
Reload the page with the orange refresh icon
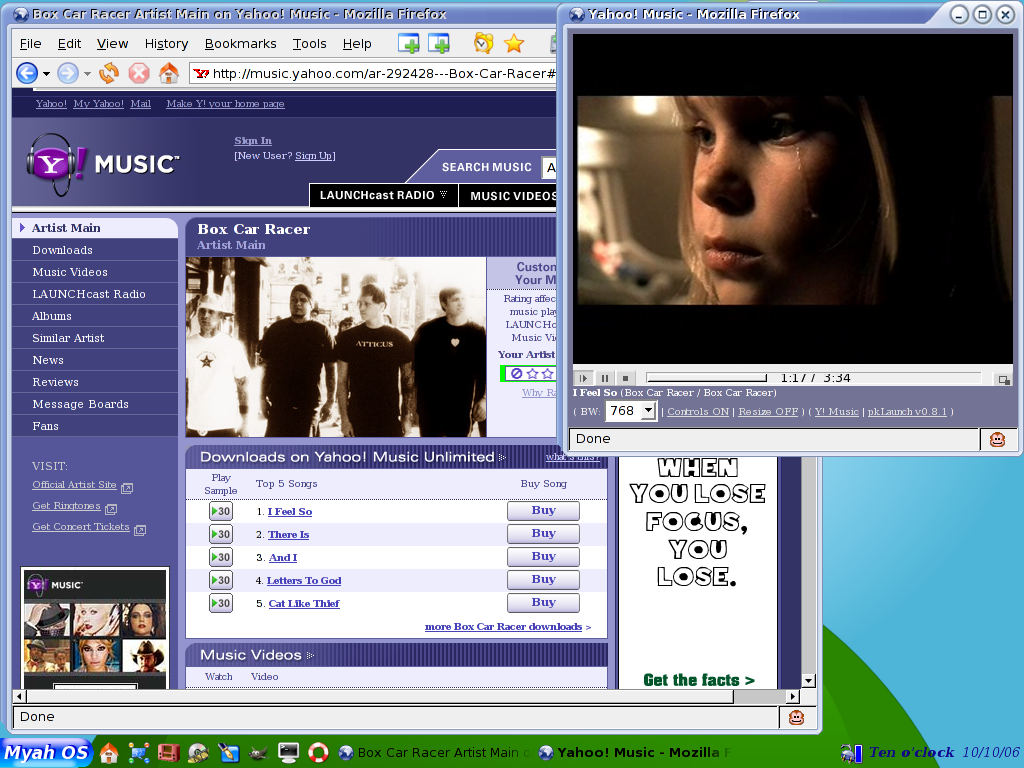click(x=108, y=72)
